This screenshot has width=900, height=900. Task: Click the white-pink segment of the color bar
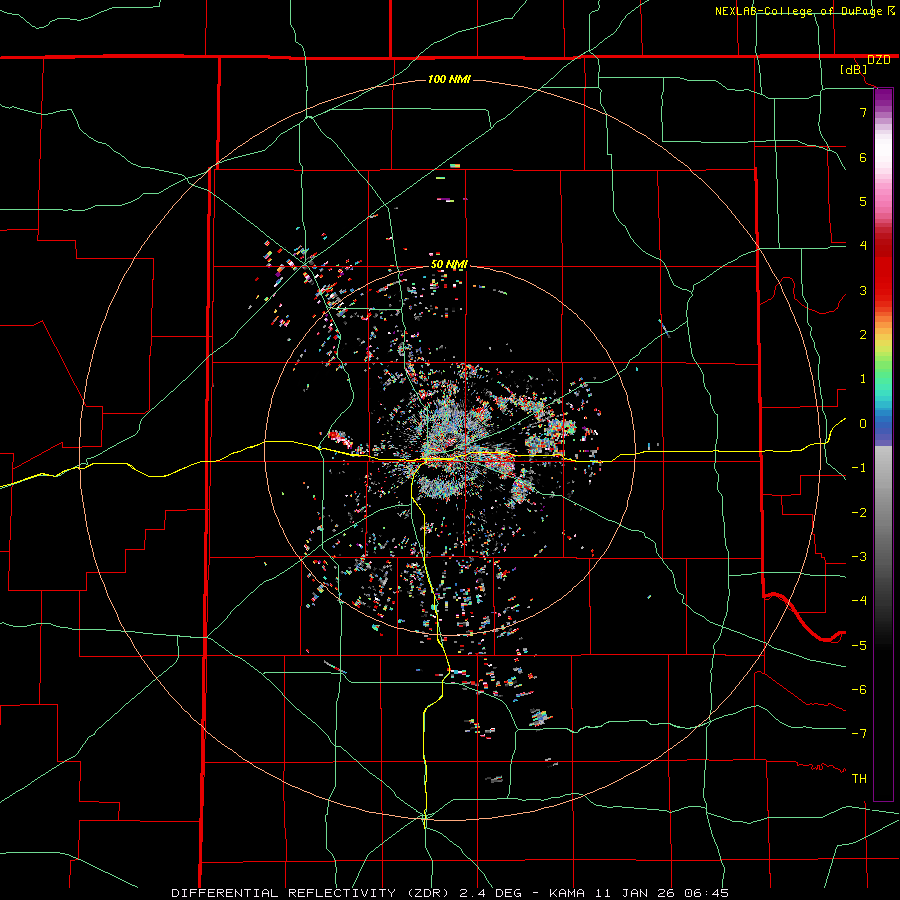tap(883, 164)
